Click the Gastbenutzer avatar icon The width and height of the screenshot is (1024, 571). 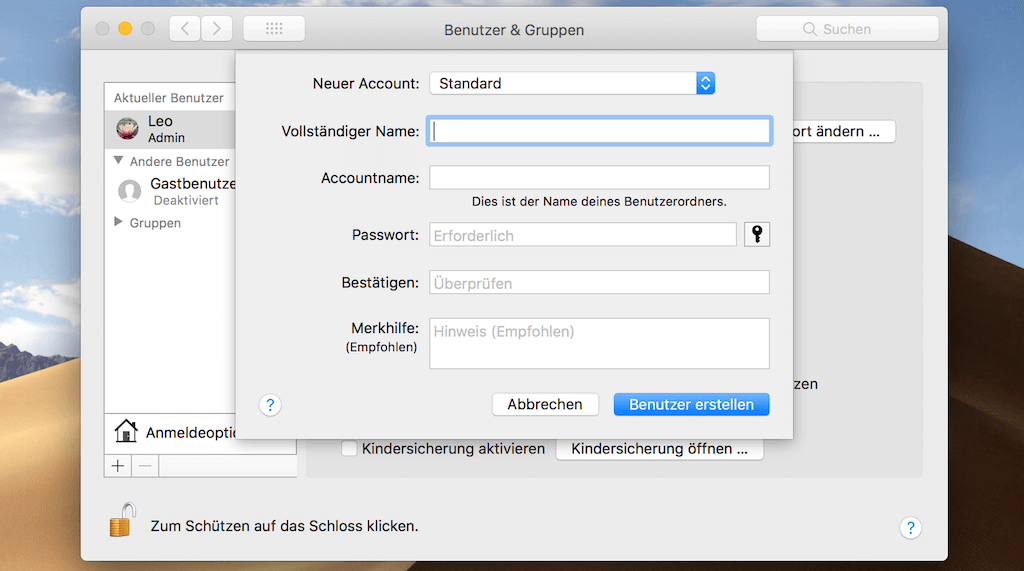[x=129, y=191]
